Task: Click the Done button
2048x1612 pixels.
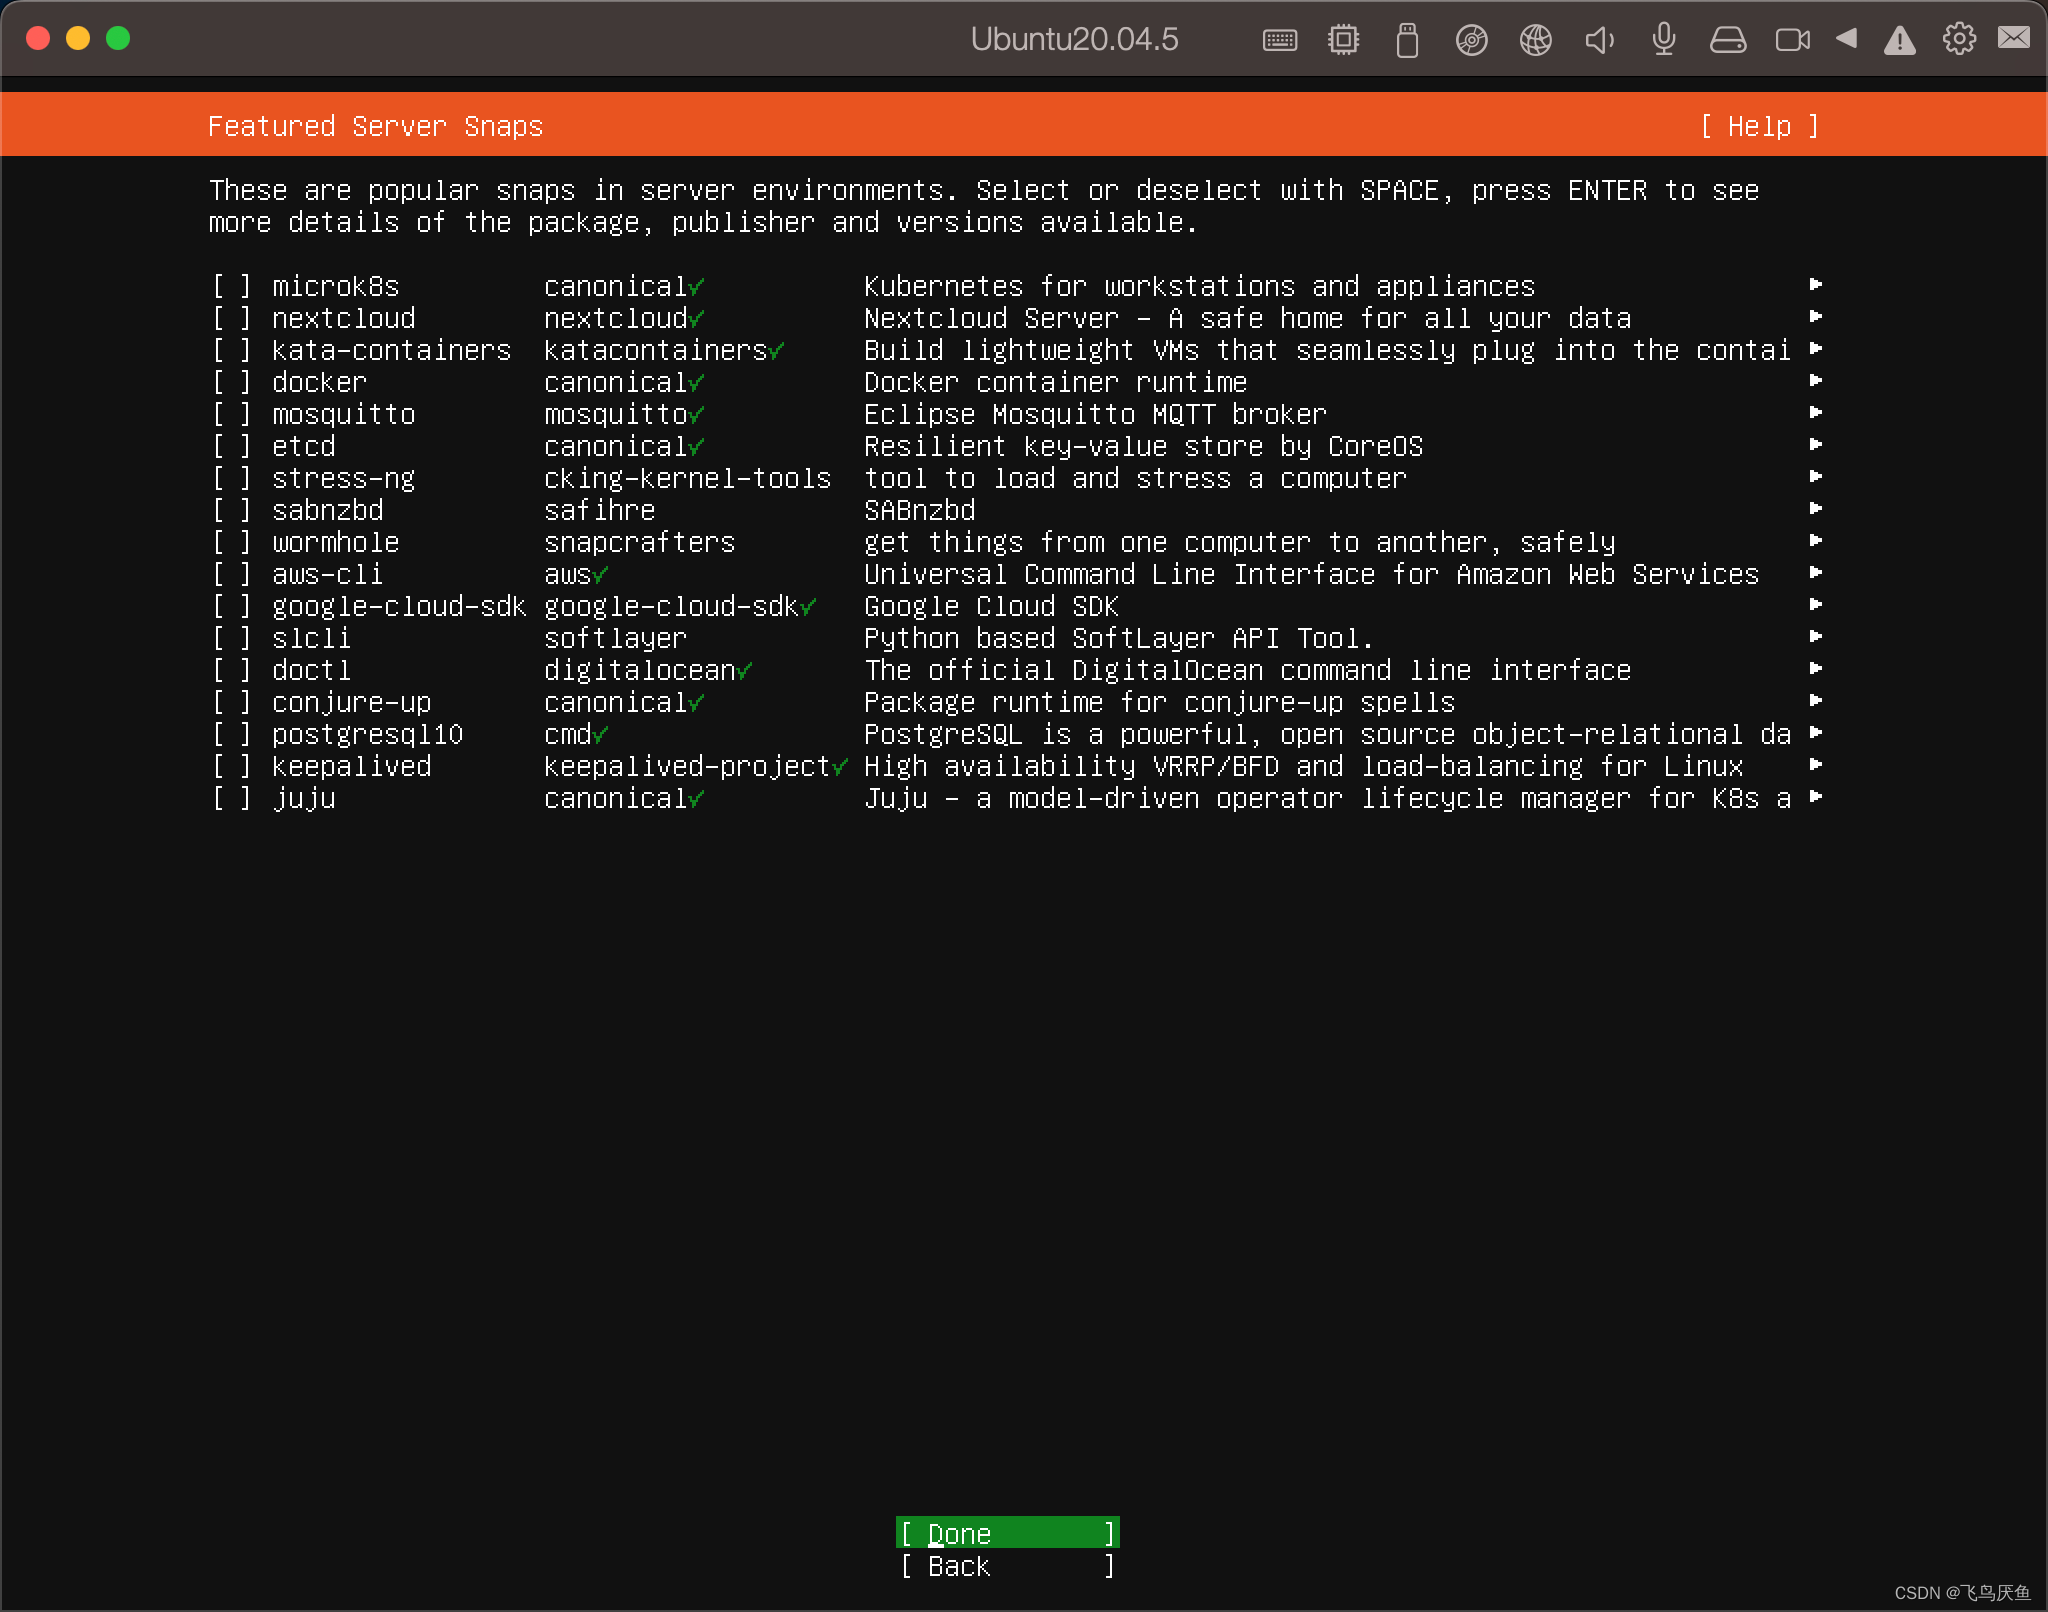Action: pyautogui.click(x=1008, y=1533)
